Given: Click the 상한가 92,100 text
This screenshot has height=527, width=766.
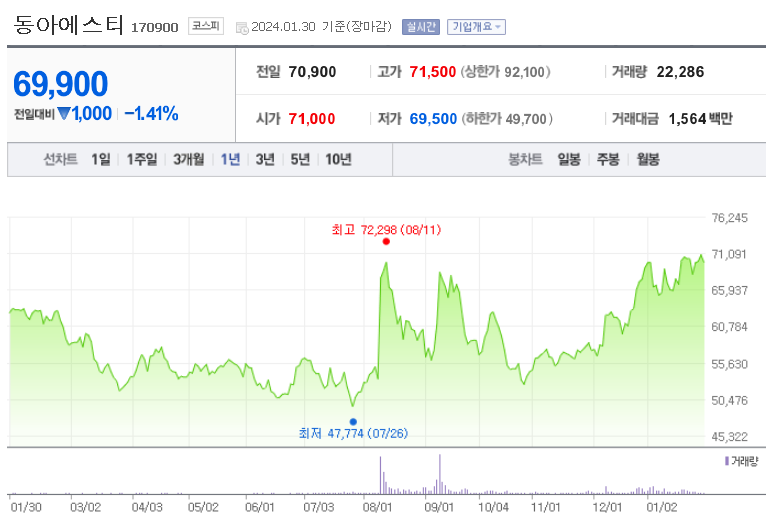Looking at the screenshot, I should [506, 72].
